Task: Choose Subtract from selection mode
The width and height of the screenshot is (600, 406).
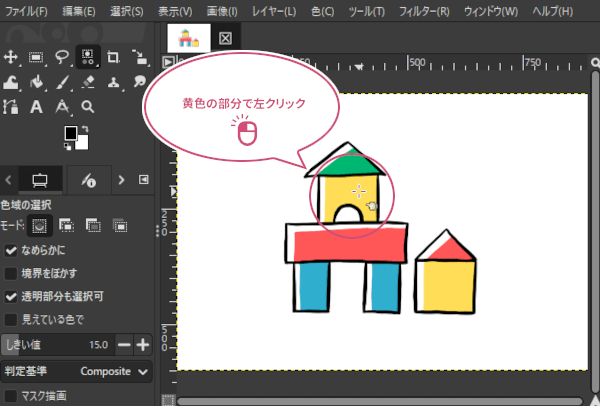Action: [x=93, y=226]
